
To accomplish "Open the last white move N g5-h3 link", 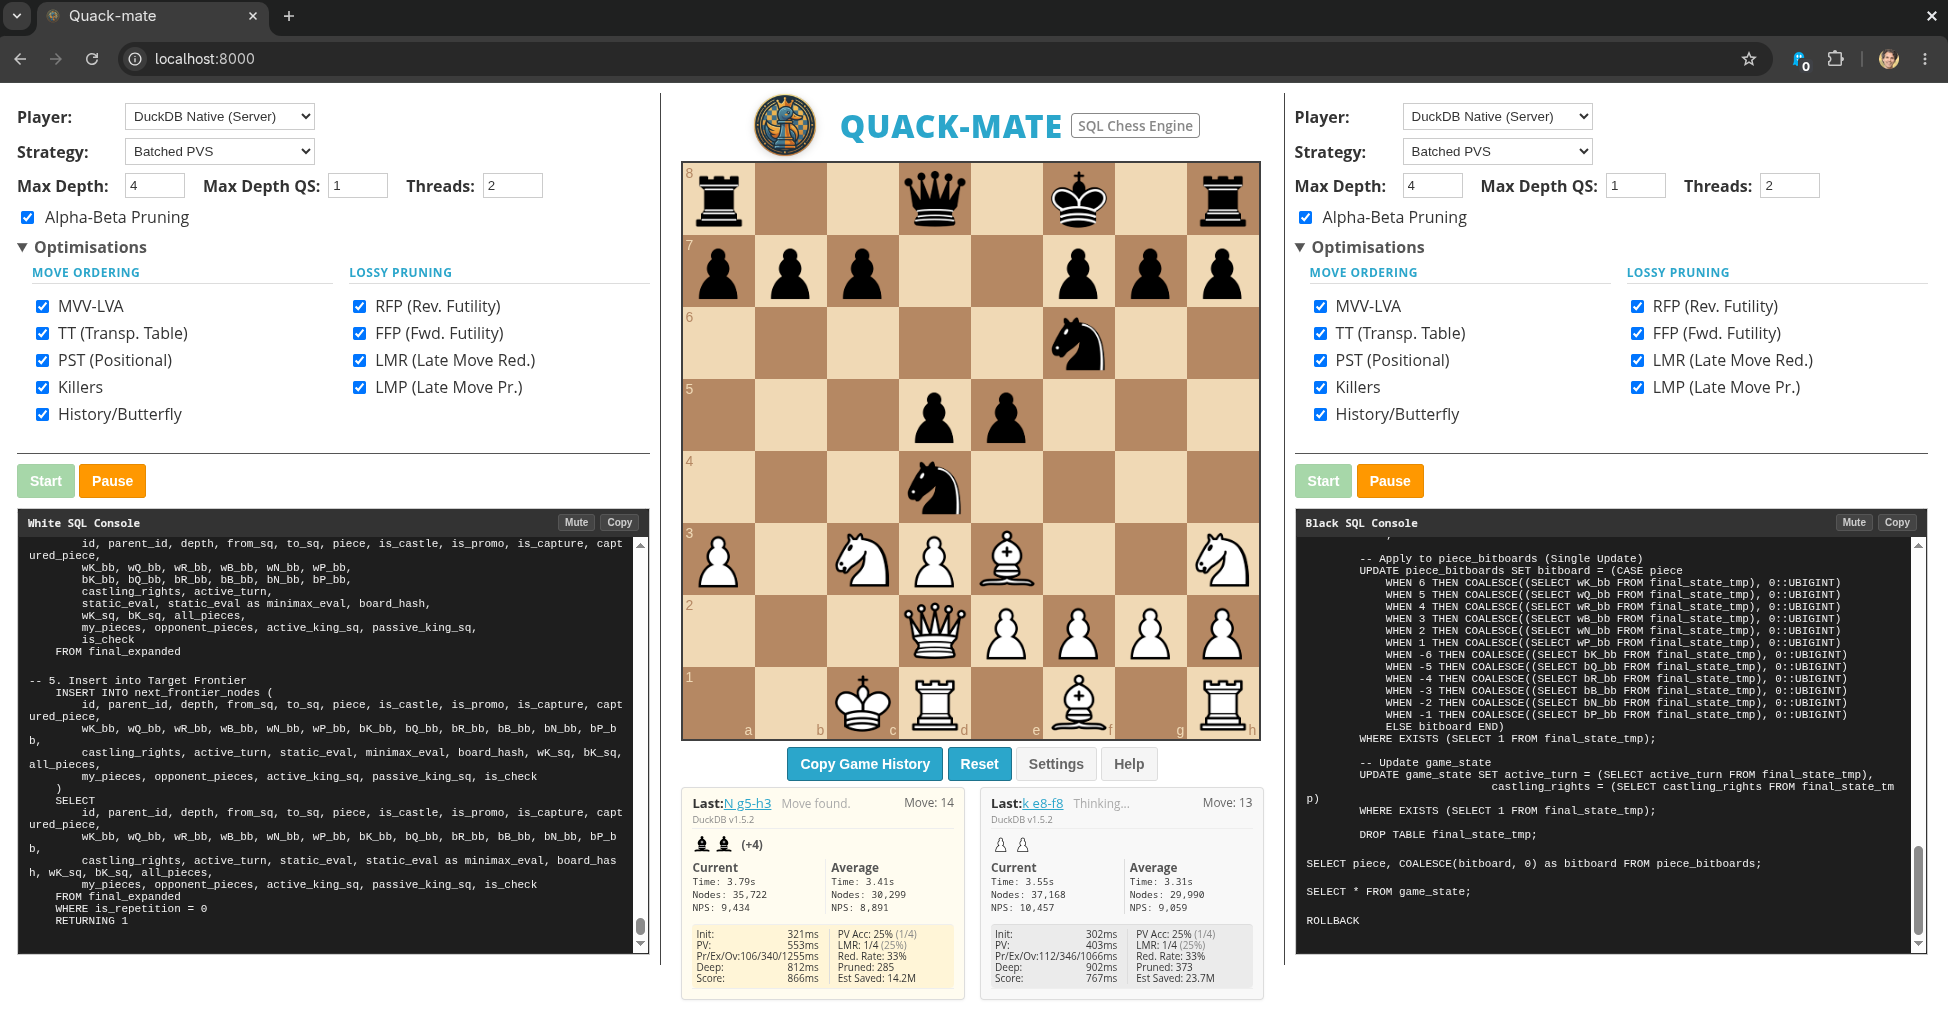I will (x=747, y=803).
